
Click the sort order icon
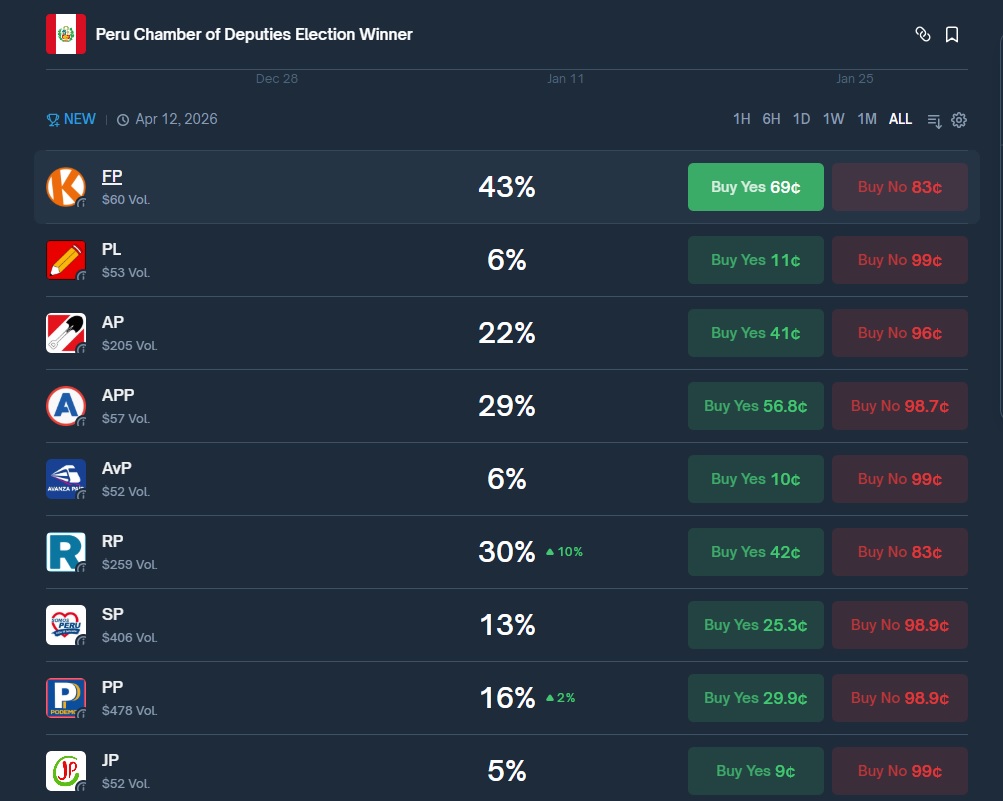click(934, 120)
